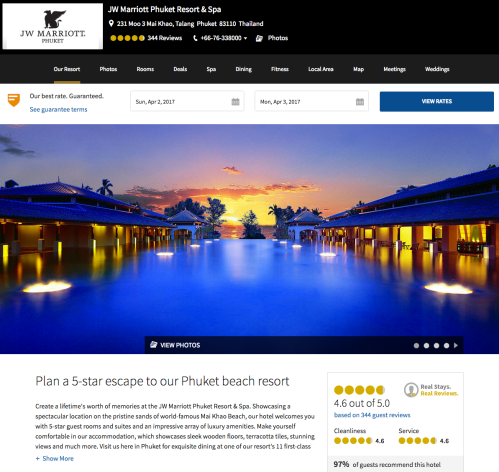This screenshot has width=499, height=472.
Task: Select the first slideshow dot indicator
Action: pos(416,346)
